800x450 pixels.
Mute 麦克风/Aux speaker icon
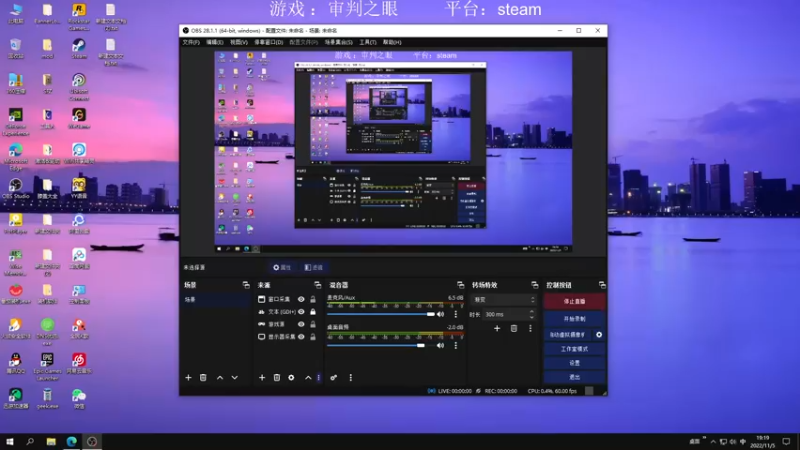(441, 314)
